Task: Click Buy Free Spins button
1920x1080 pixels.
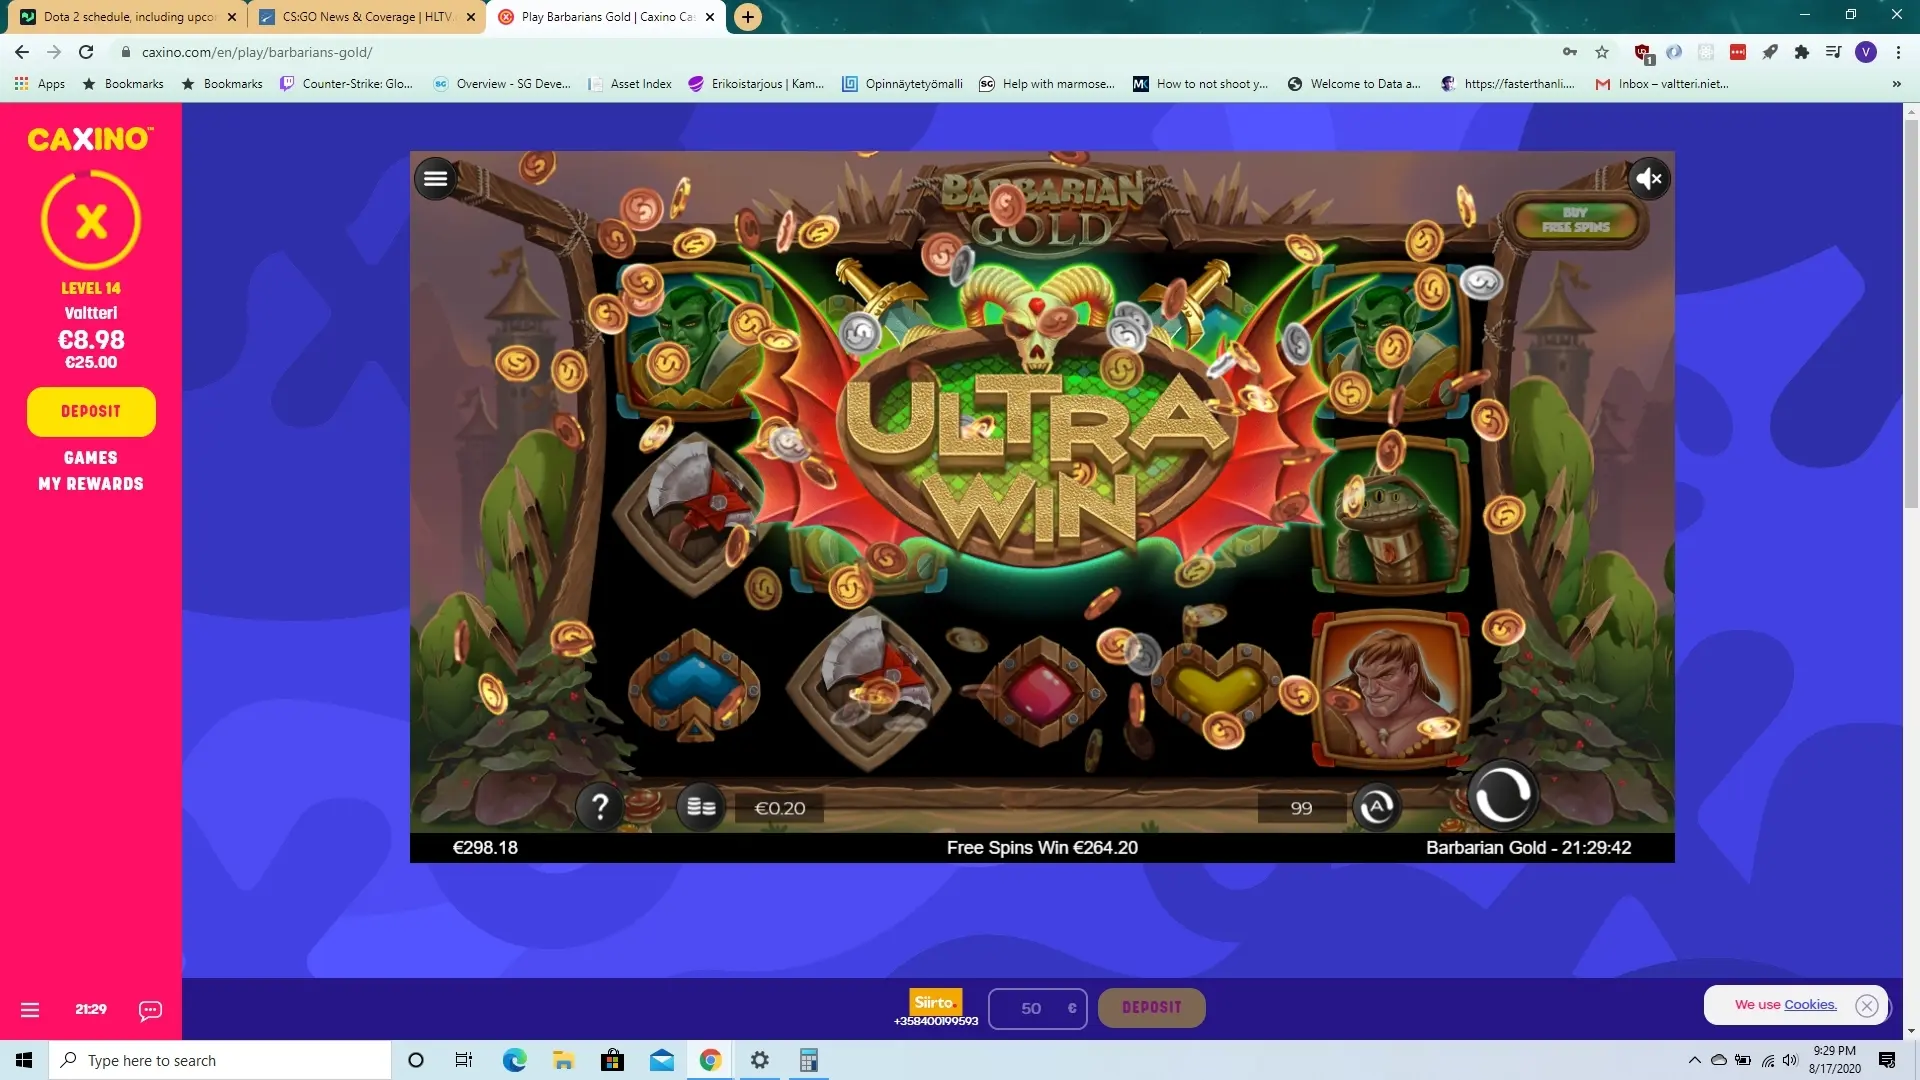Action: (1575, 220)
